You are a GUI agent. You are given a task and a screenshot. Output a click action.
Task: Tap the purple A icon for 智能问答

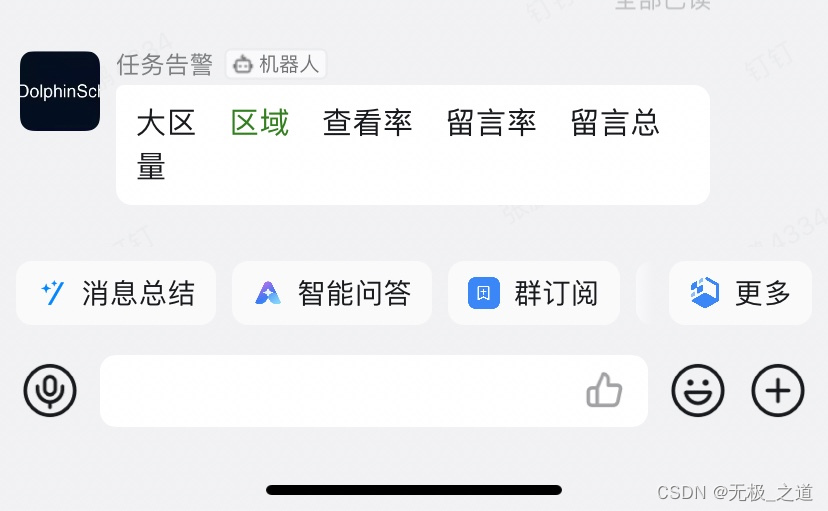point(268,293)
